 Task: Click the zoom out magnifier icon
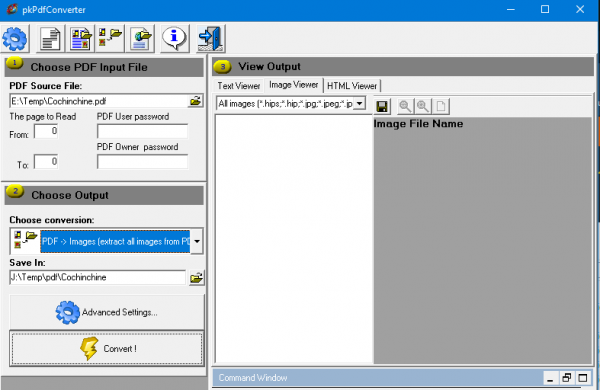(405, 106)
